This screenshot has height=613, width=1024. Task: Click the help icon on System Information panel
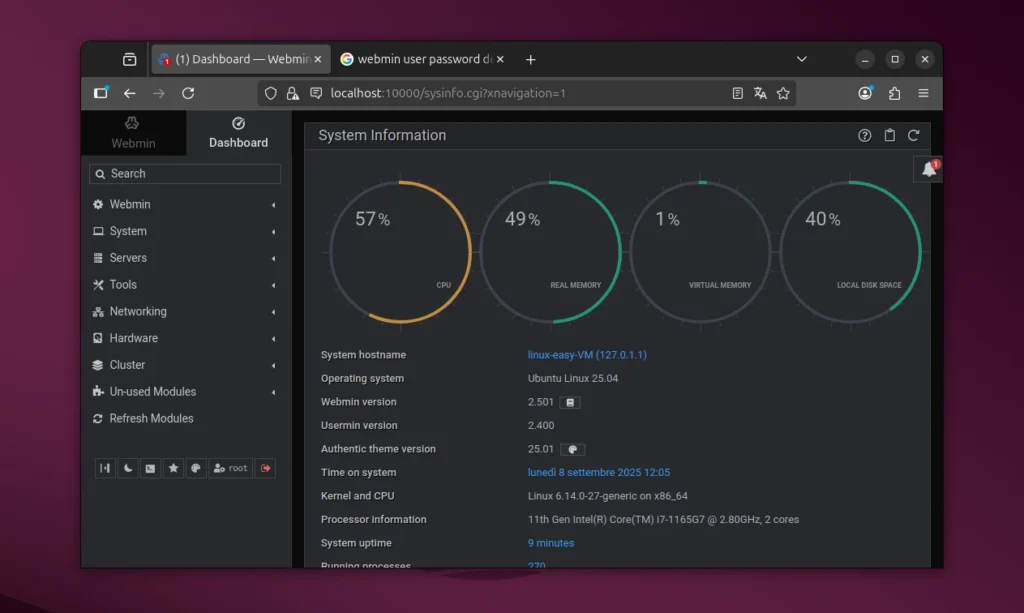[x=864, y=135]
